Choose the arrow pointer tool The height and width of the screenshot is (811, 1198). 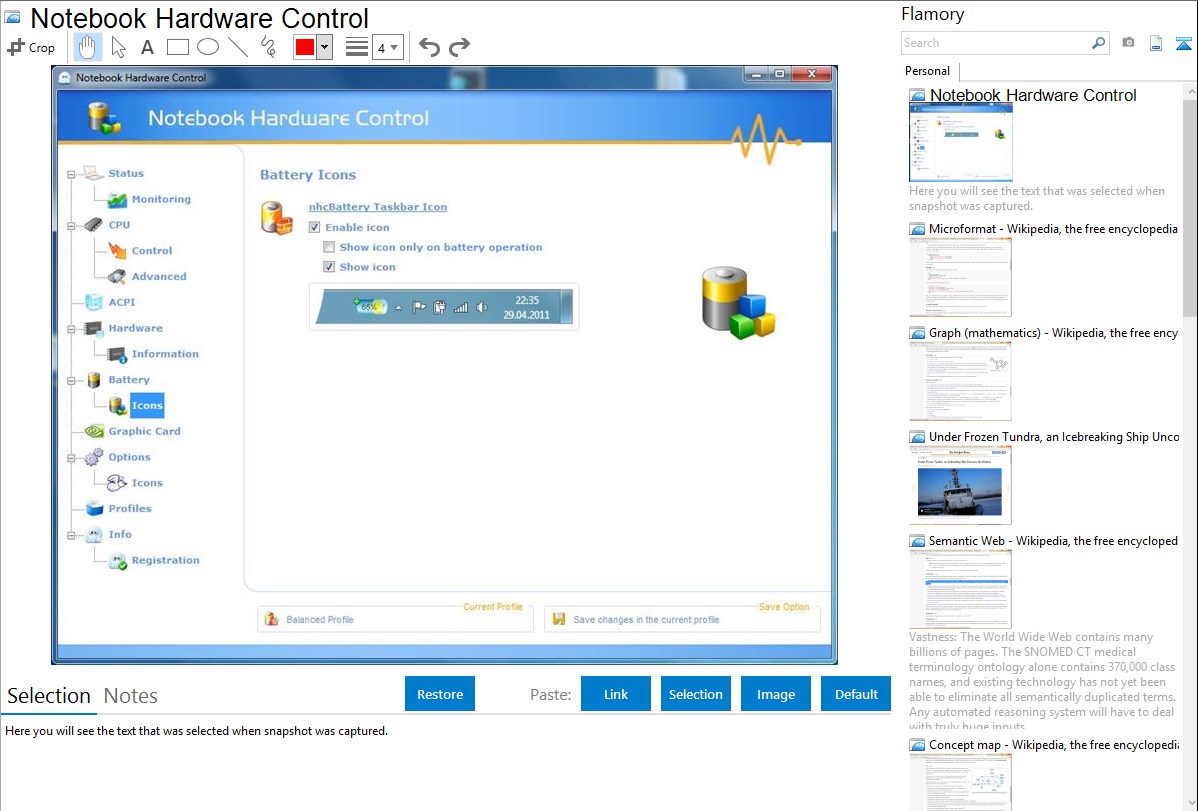point(118,47)
